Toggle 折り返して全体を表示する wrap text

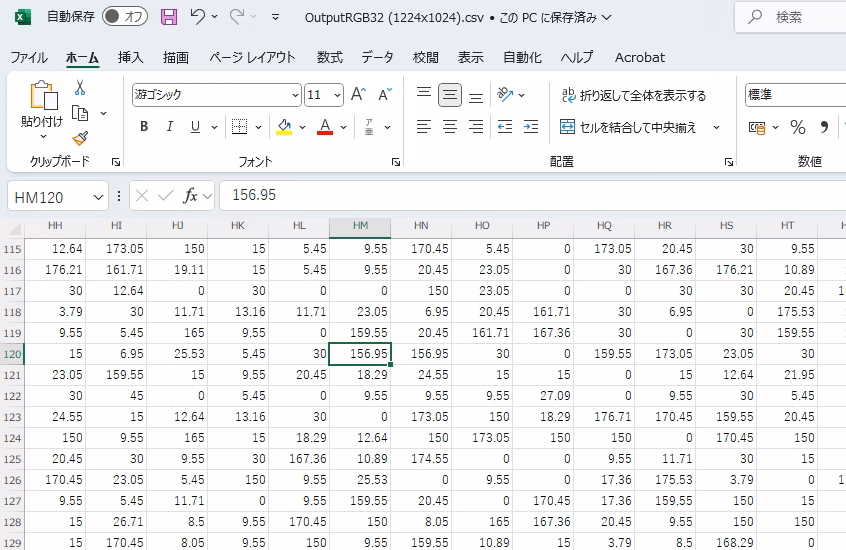click(x=633, y=96)
